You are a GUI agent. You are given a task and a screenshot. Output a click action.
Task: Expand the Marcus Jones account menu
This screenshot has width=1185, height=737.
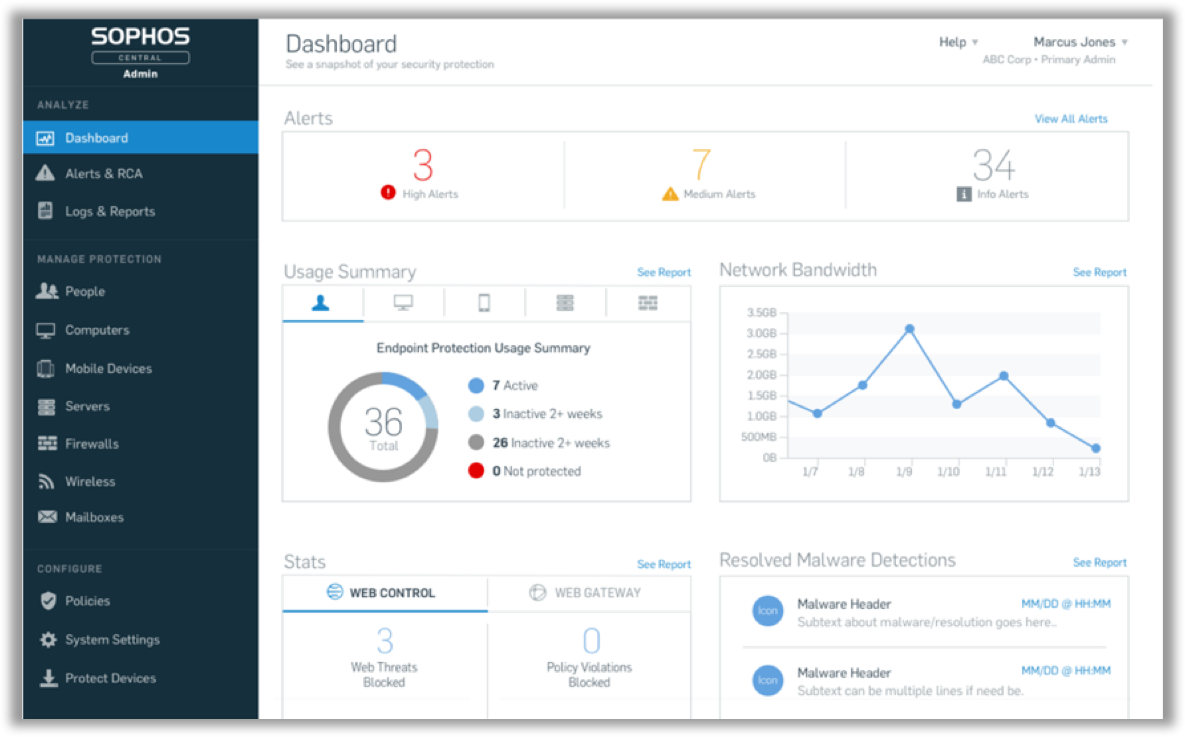[1081, 42]
